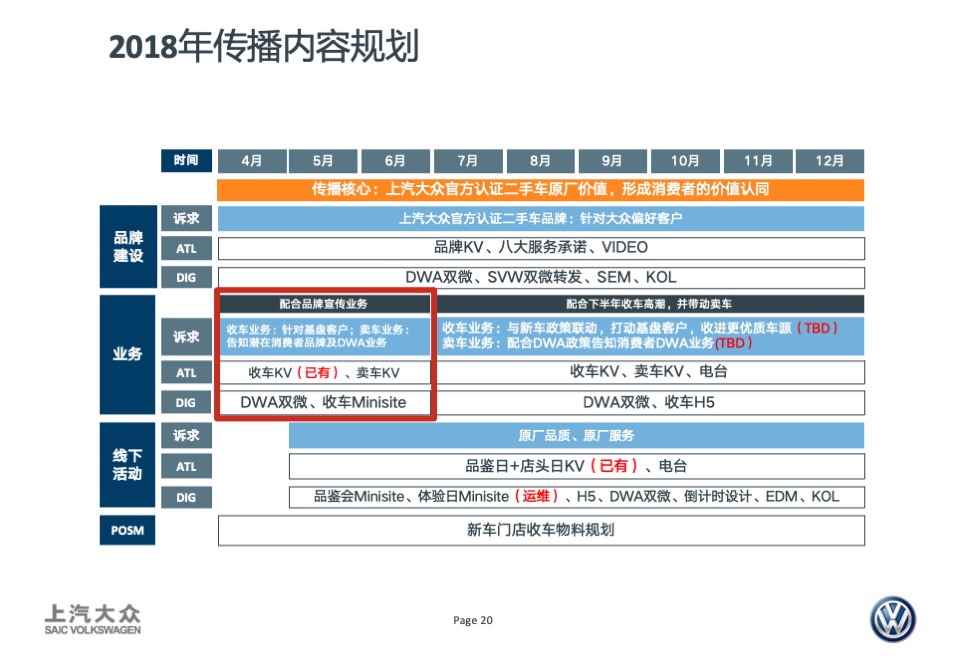Click the DIG label under 线下活动

186,497
